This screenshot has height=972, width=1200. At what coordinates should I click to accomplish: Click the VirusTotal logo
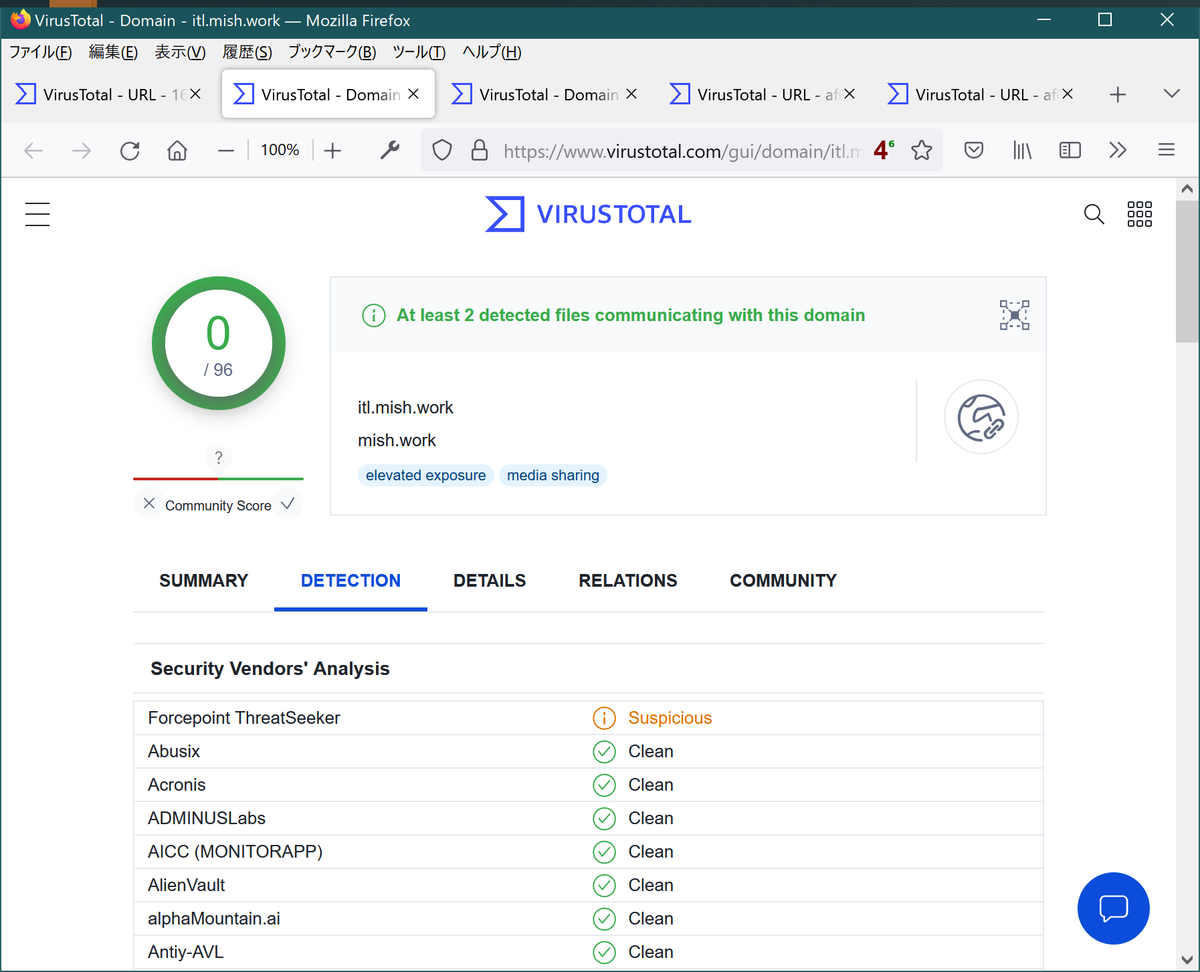[x=588, y=214]
